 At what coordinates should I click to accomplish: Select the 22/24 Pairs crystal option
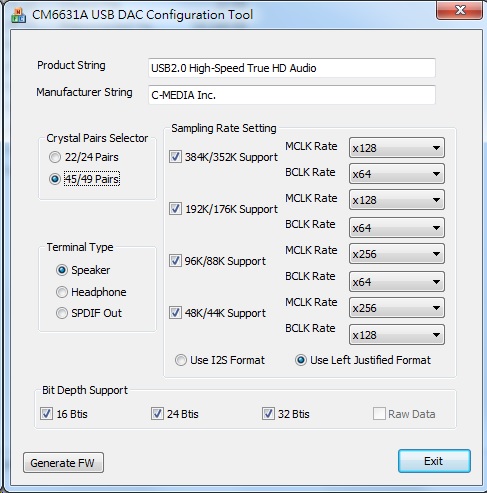coord(55,157)
